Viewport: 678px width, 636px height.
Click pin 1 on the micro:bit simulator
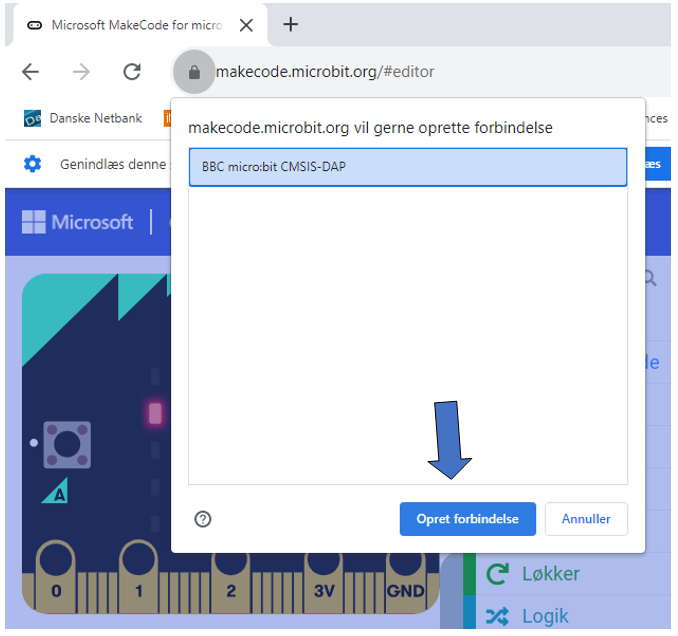(138, 575)
